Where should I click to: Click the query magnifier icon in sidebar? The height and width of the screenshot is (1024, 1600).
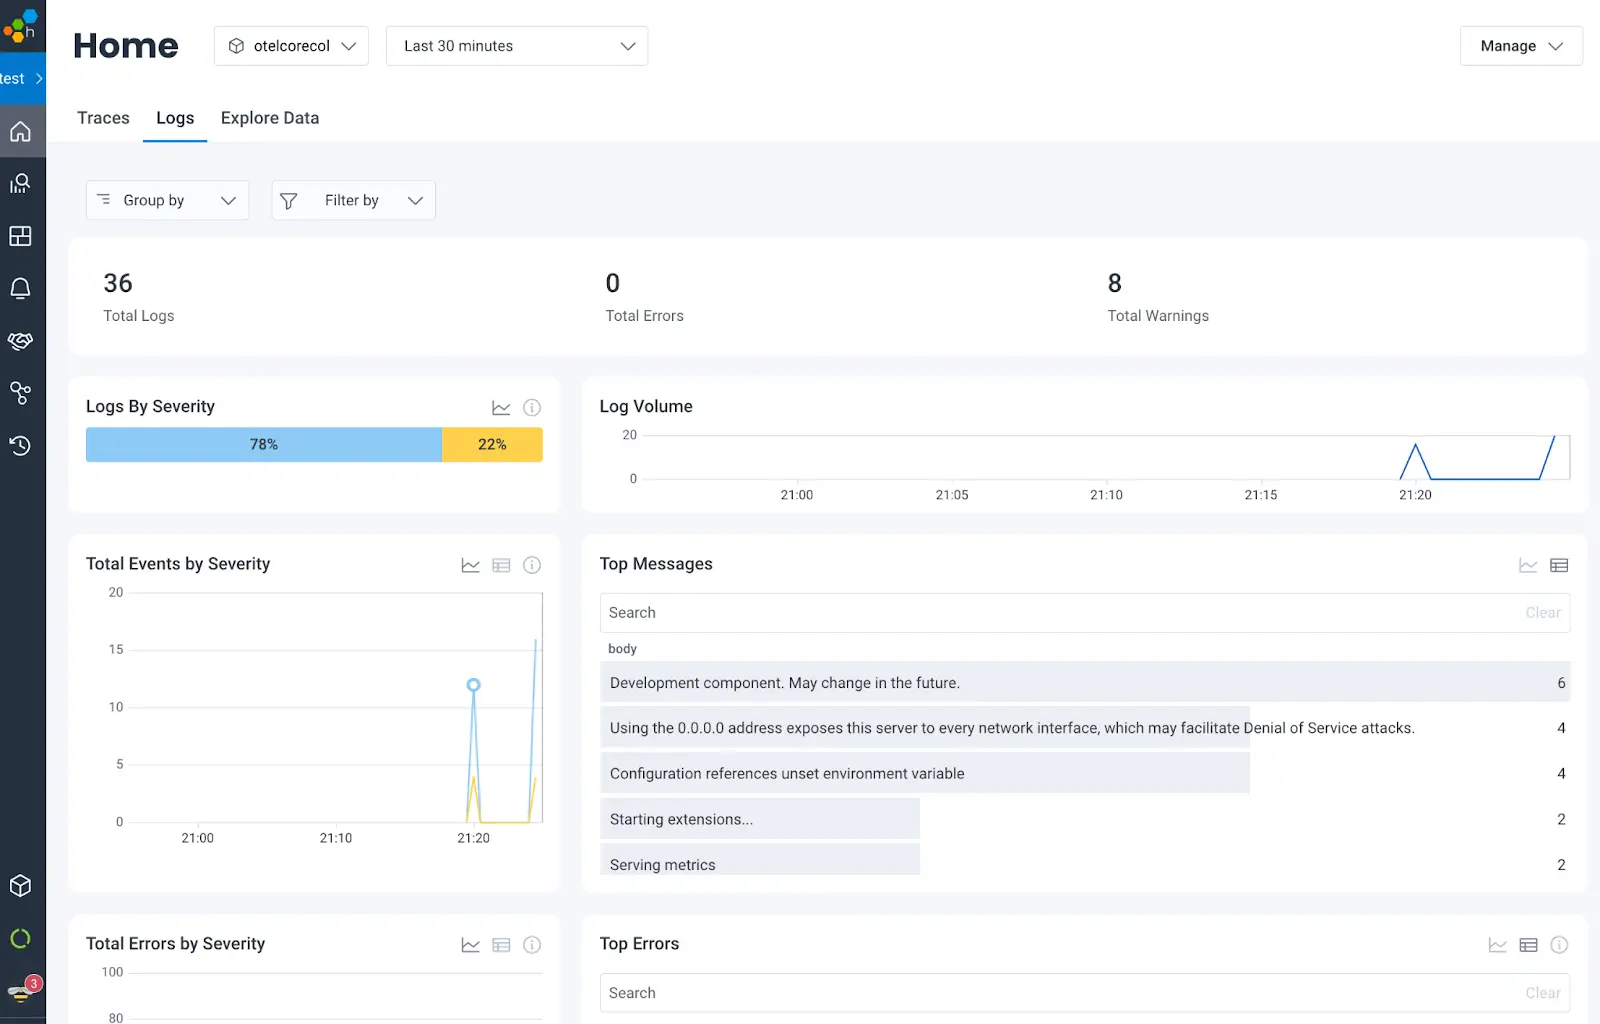[21, 184]
